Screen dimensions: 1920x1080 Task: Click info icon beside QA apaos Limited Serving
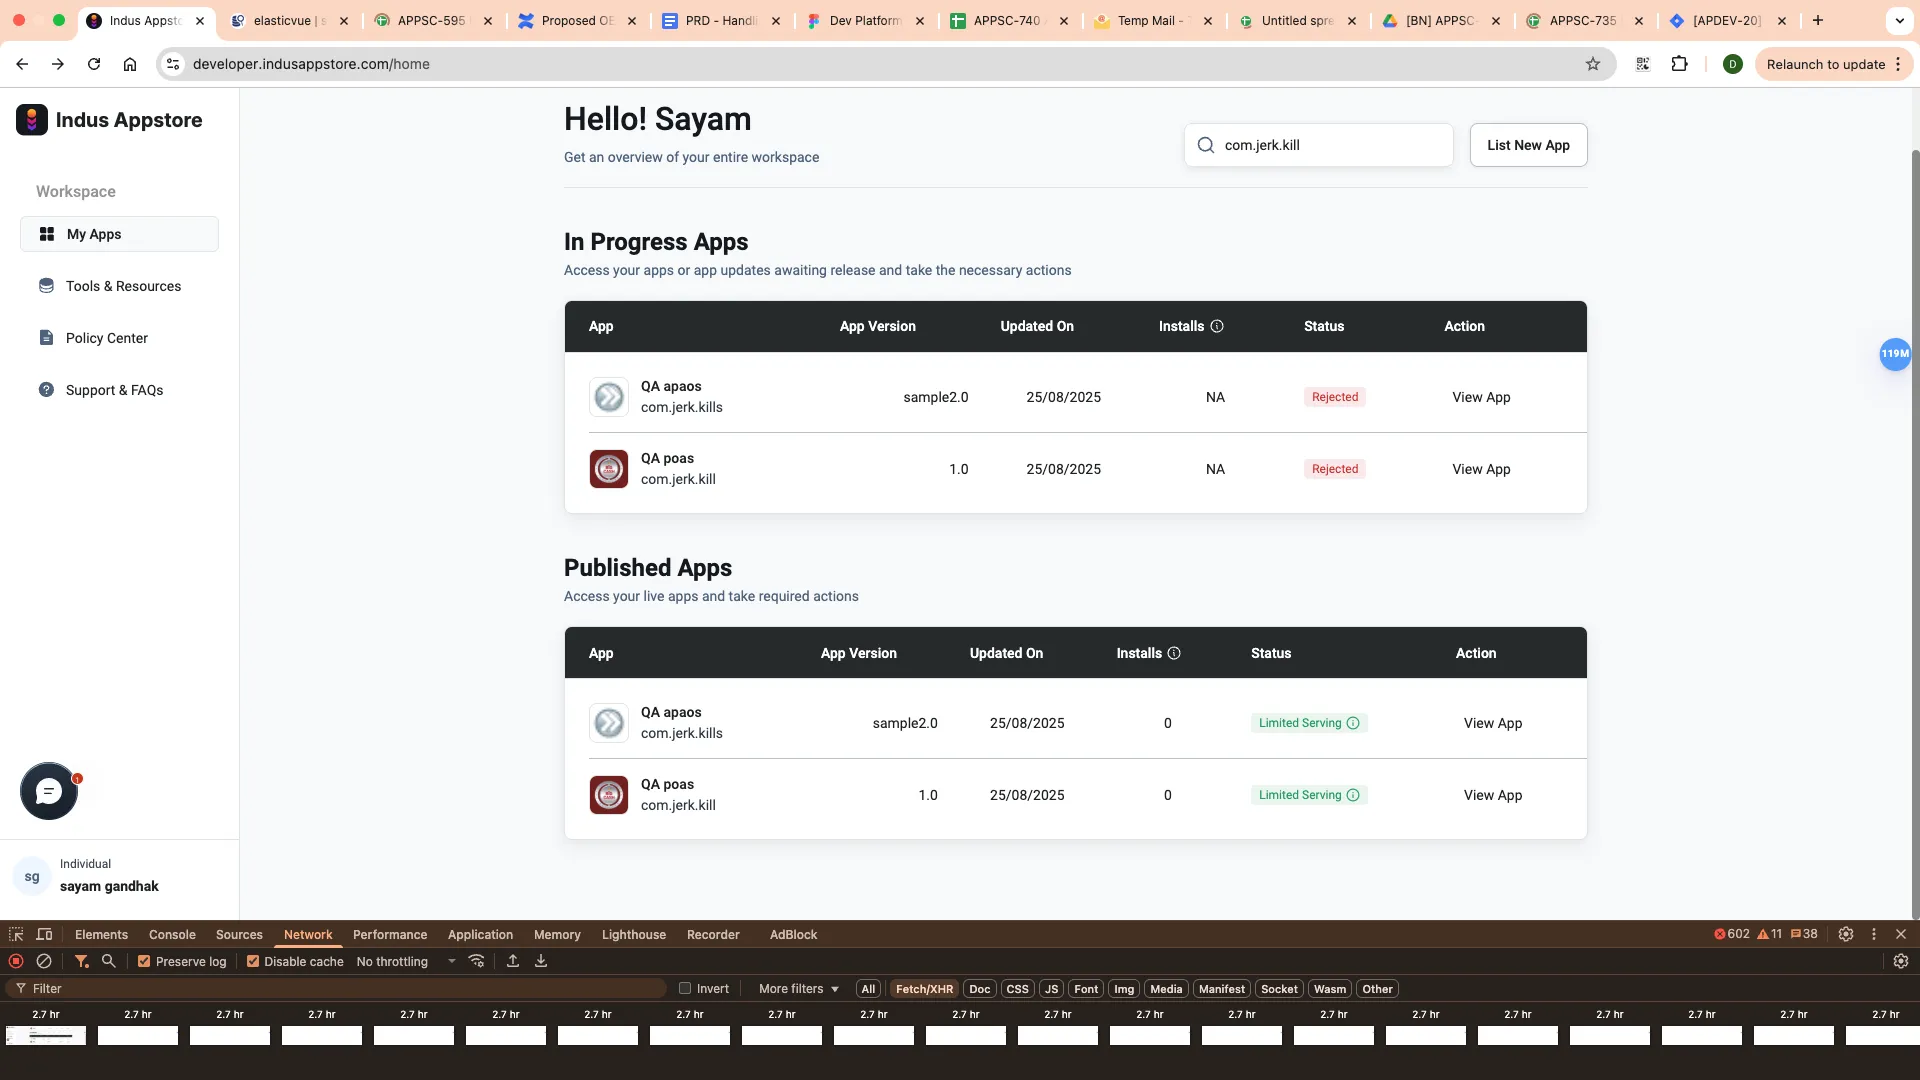(1353, 723)
